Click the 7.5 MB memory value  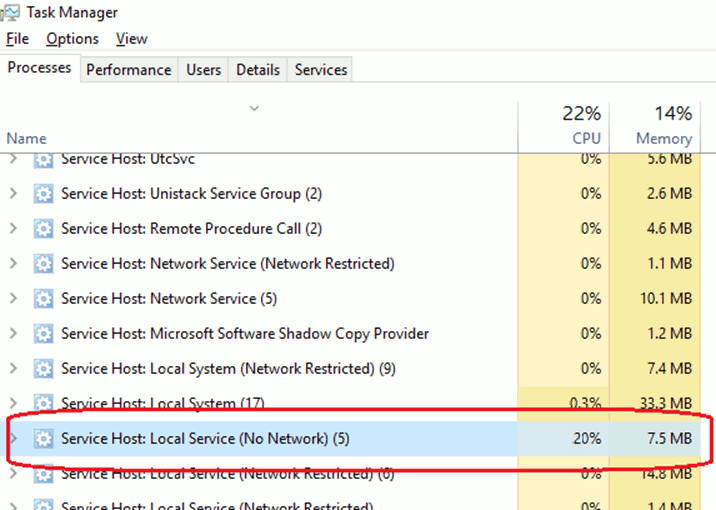[x=669, y=438]
